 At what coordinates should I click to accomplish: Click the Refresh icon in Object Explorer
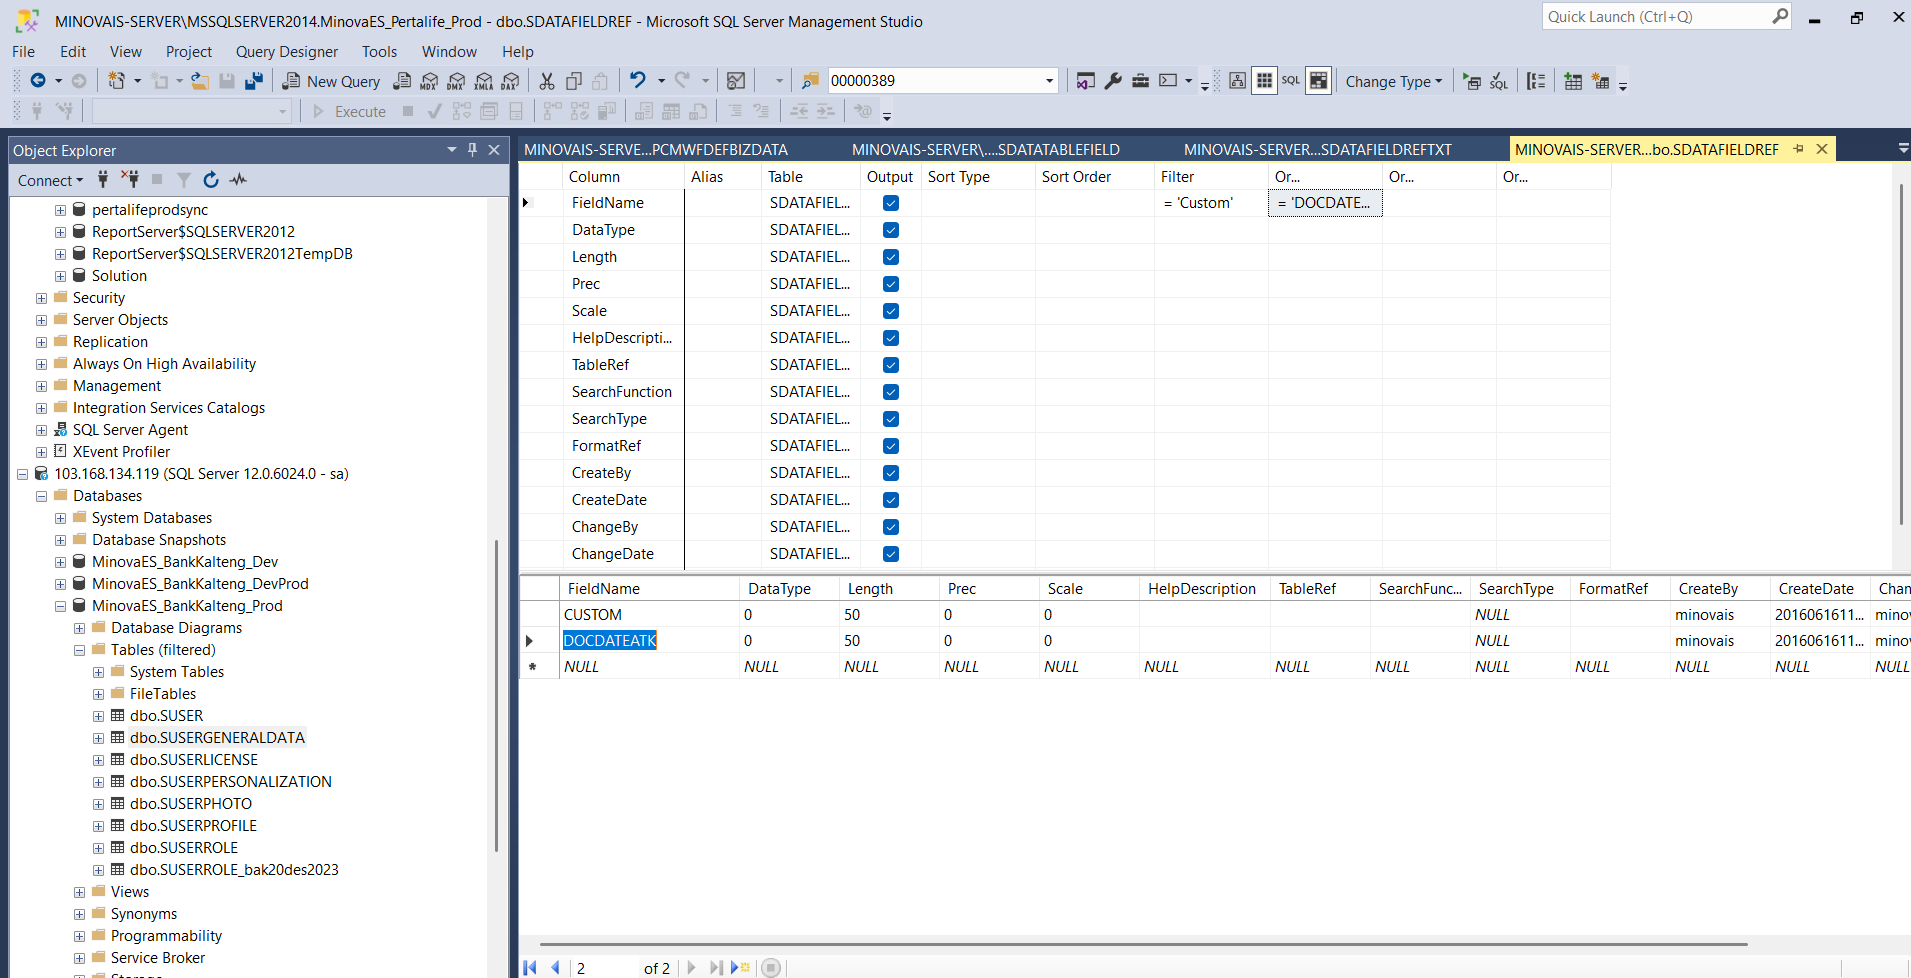pyautogui.click(x=211, y=180)
